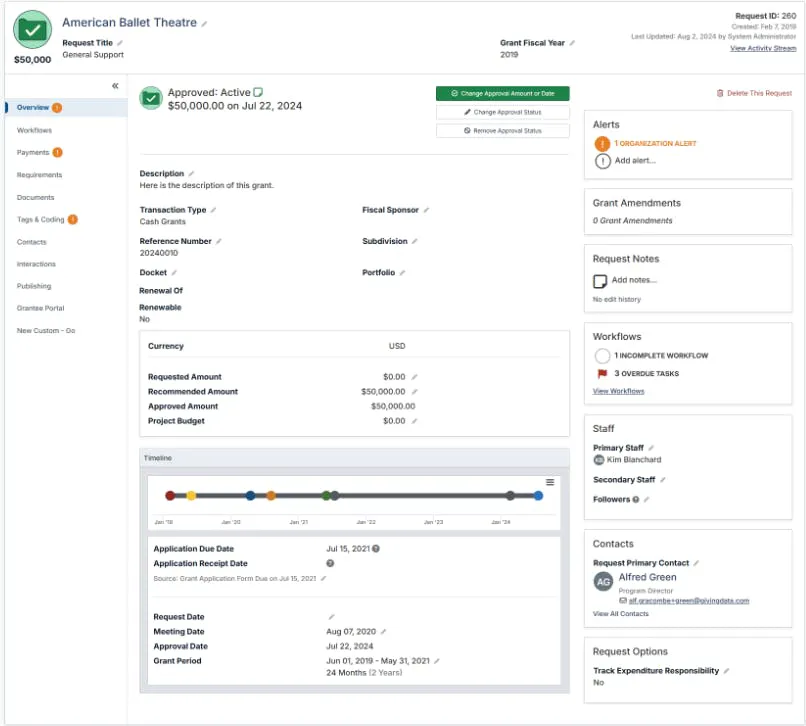
Task: Show help for Followers
Action: tap(636, 499)
